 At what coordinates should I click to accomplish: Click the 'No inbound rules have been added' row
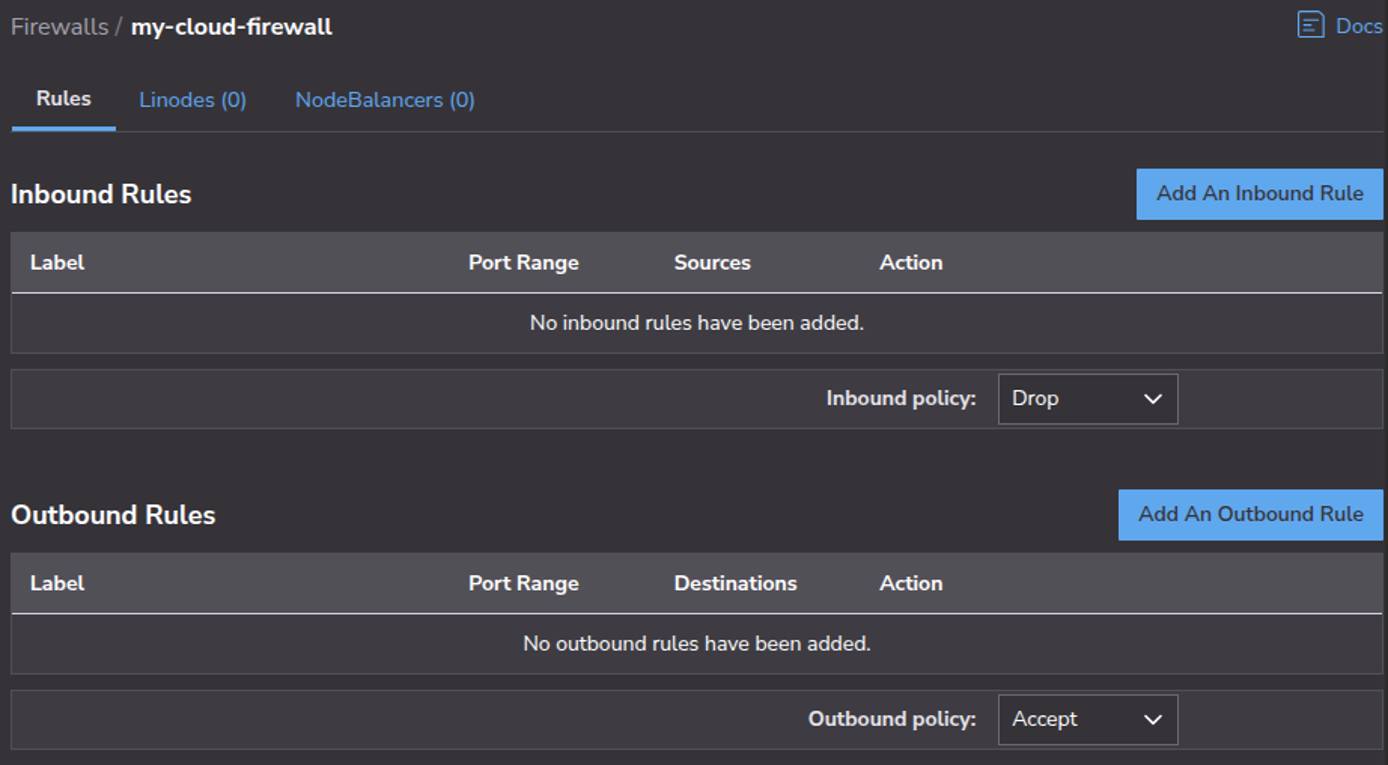694,323
